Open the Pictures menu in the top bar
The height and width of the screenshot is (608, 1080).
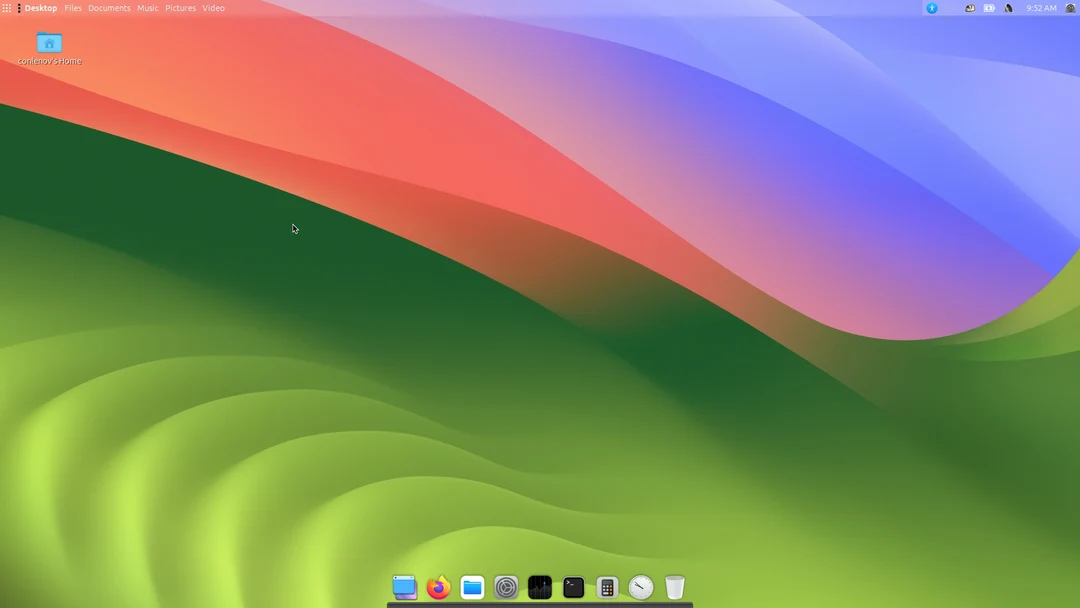pos(180,7)
